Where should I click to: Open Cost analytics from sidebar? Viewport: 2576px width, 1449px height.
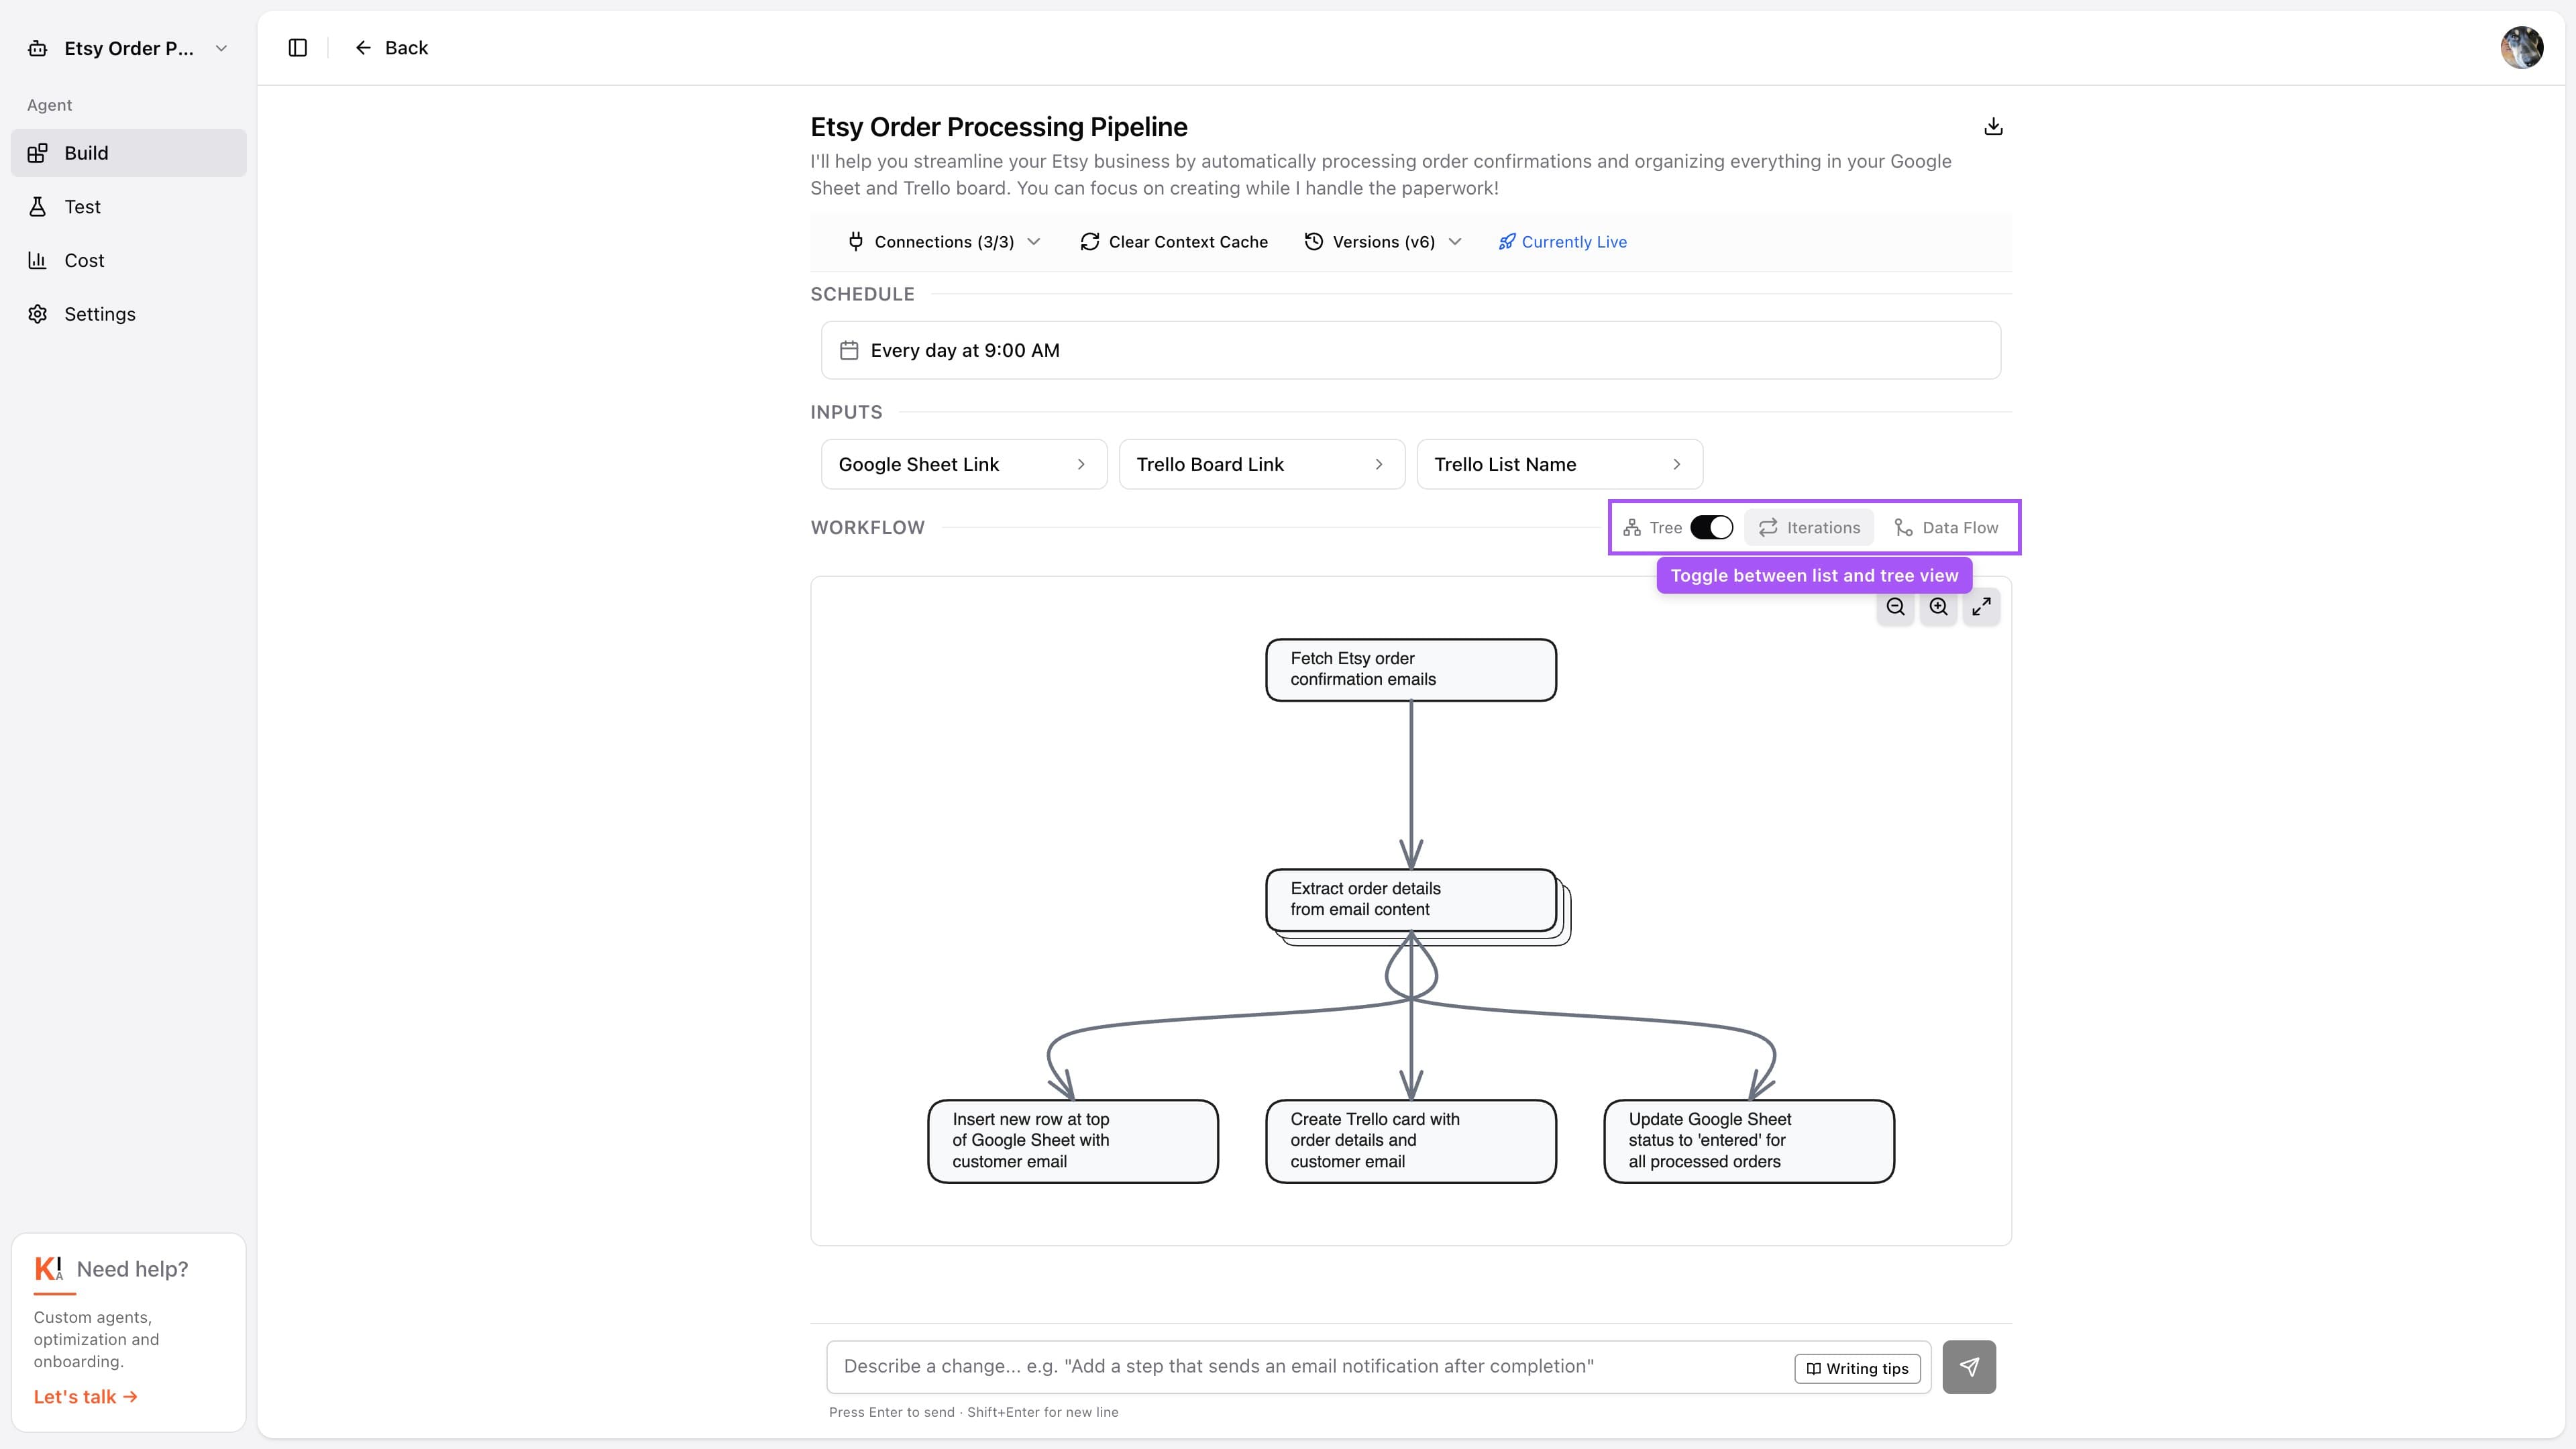pos(84,260)
